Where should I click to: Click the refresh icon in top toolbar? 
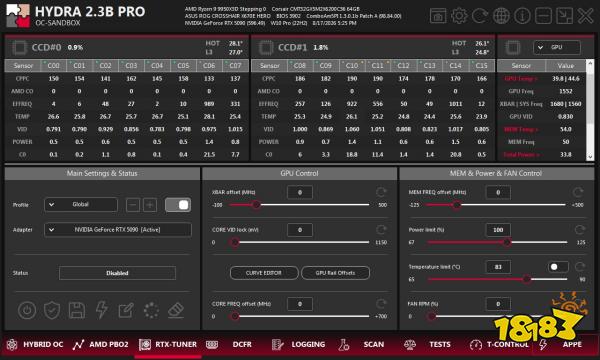coord(480,16)
